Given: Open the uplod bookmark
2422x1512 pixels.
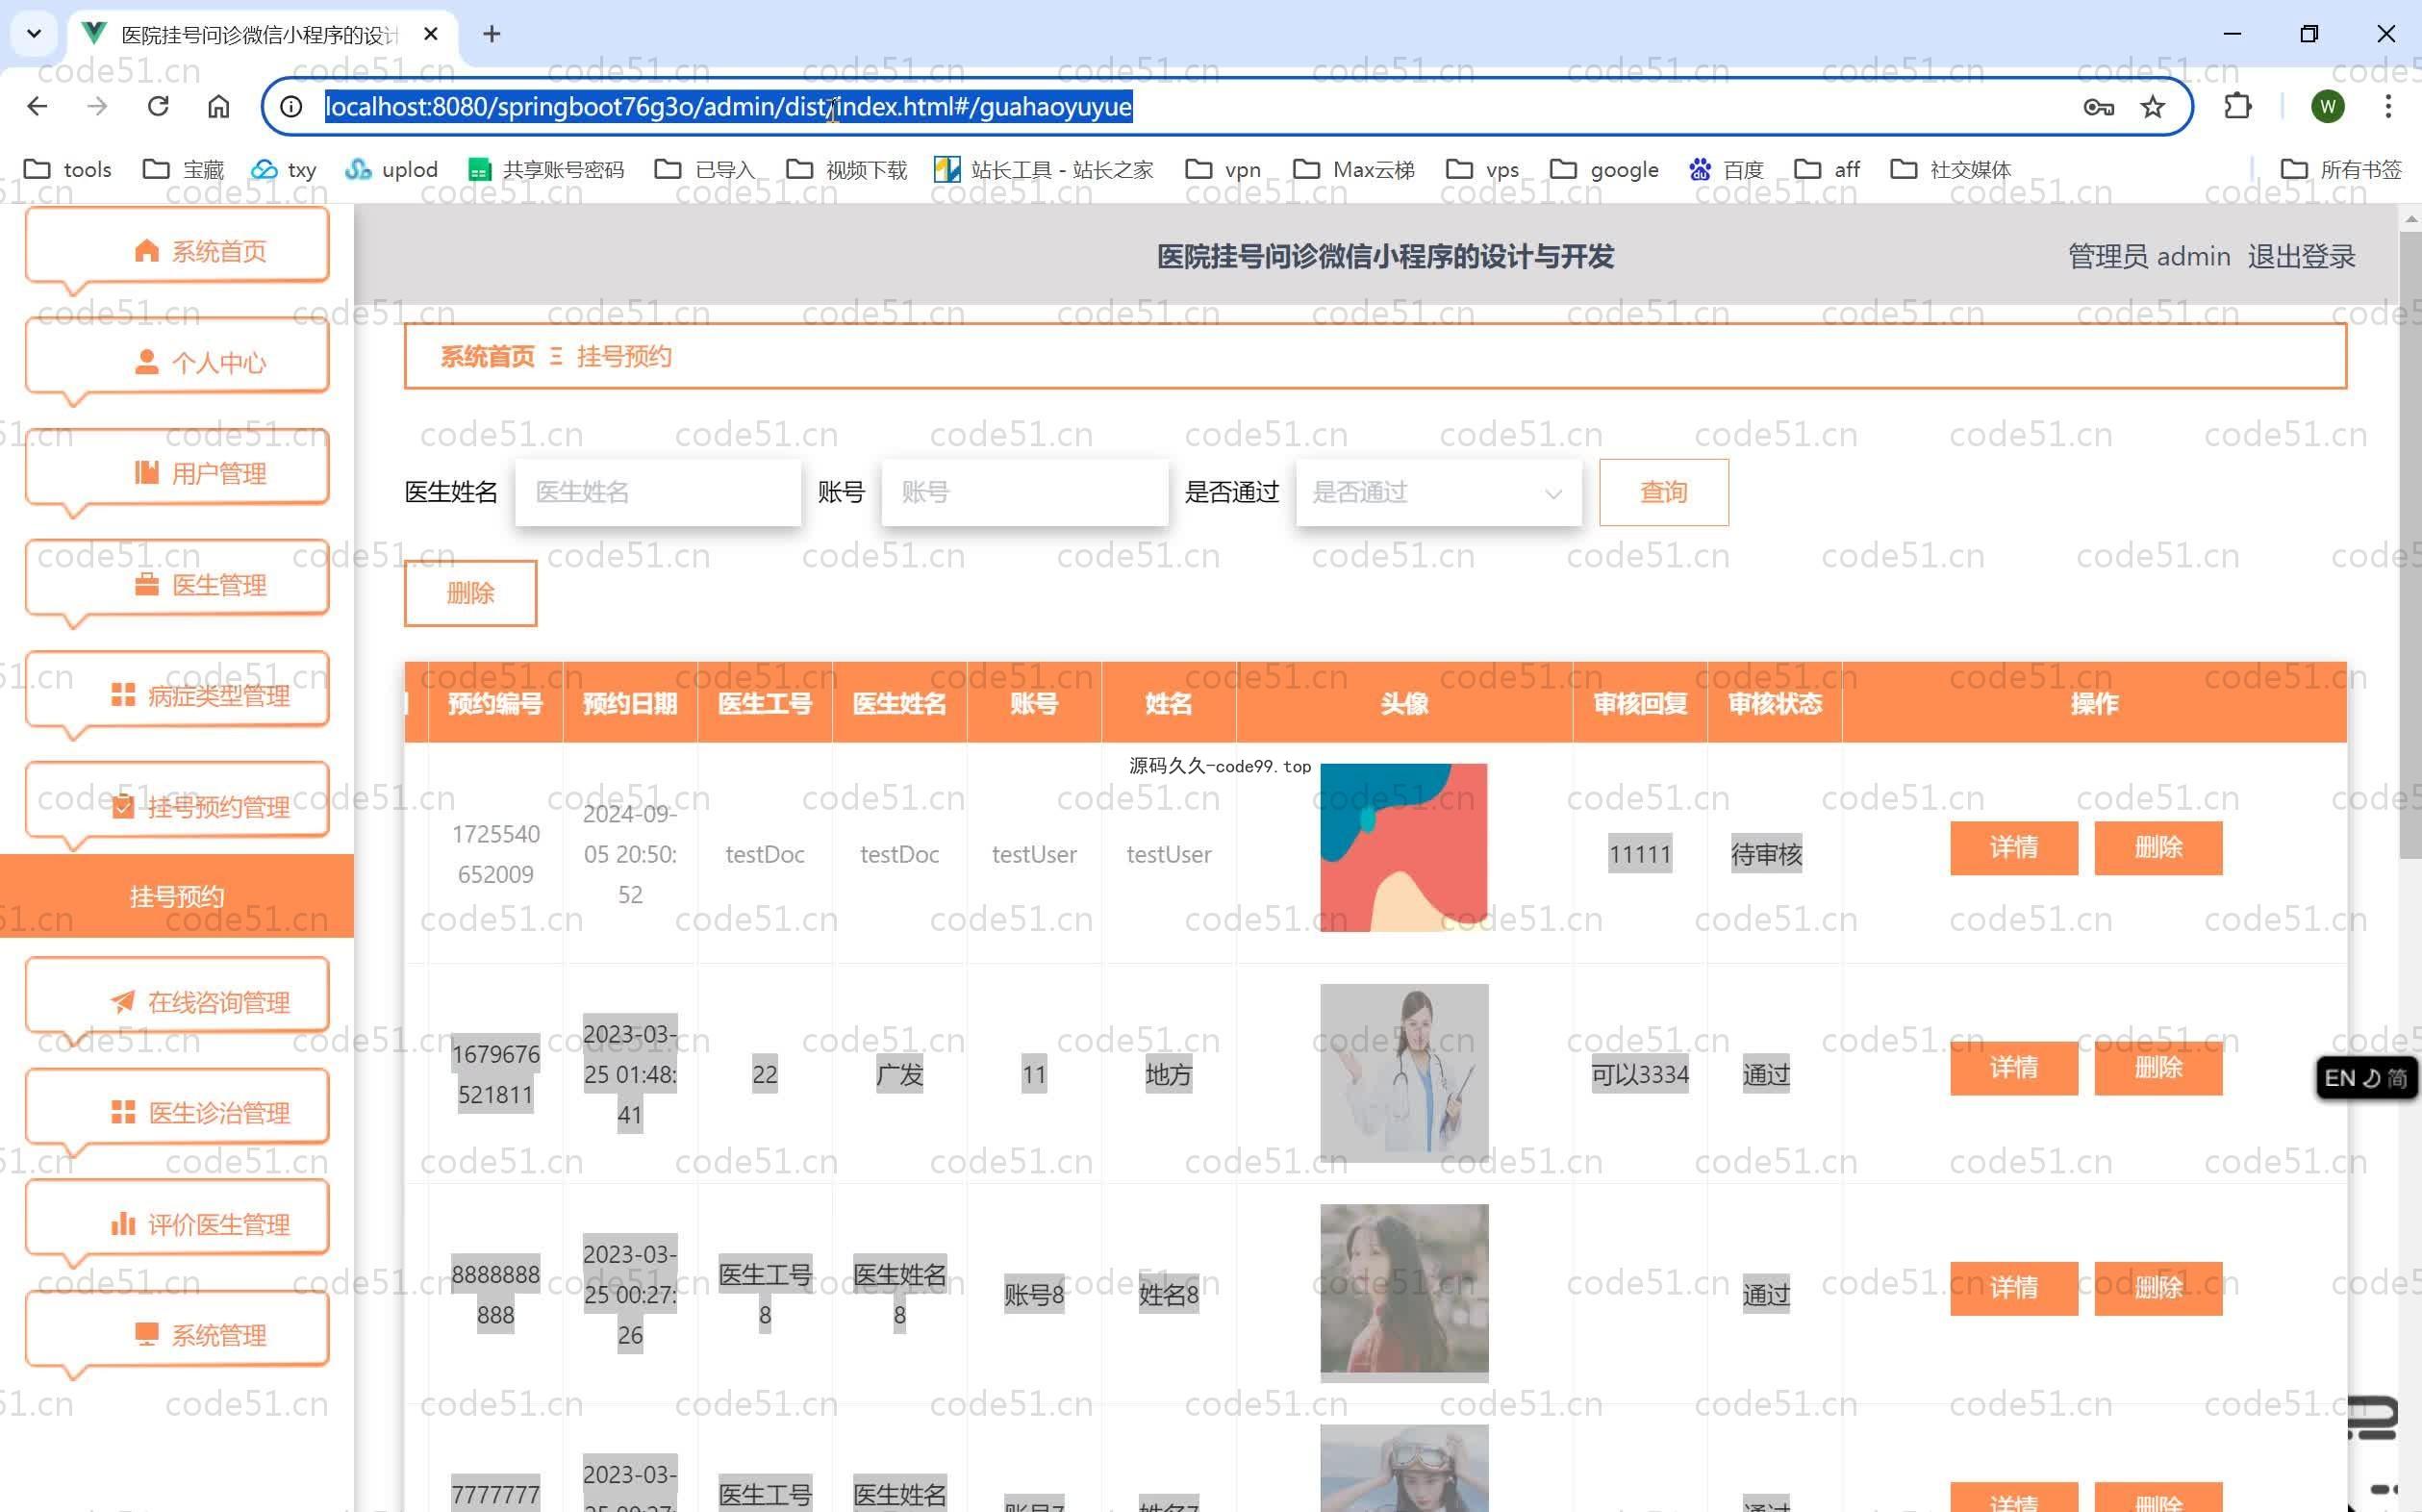Looking at the screenshot, I should 391,169.
